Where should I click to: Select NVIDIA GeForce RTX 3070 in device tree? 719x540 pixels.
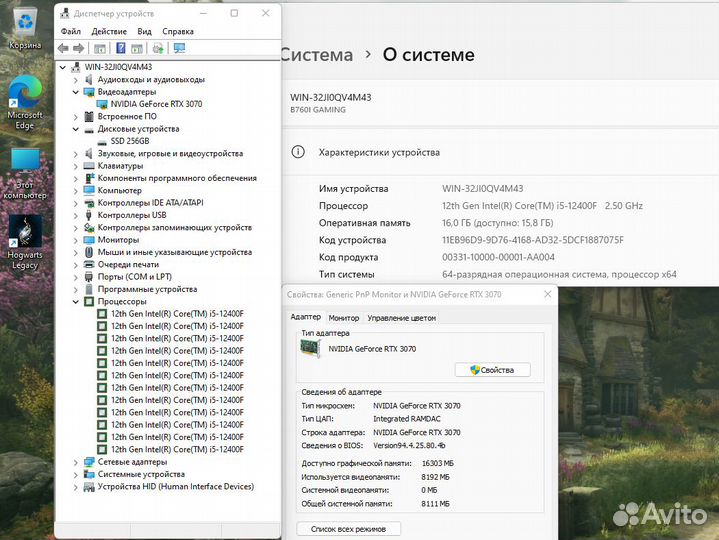tap(156, 104)
